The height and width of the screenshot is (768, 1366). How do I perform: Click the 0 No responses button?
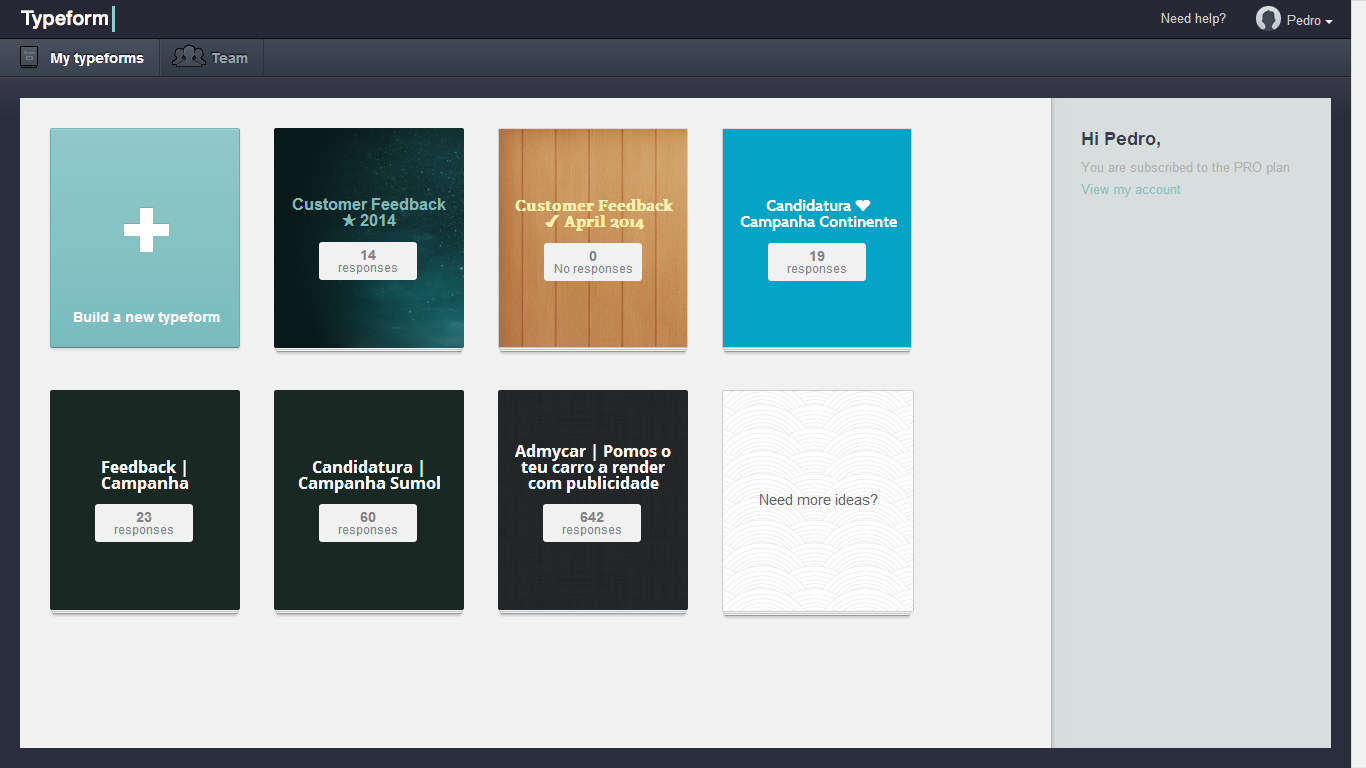coord(593,262)
